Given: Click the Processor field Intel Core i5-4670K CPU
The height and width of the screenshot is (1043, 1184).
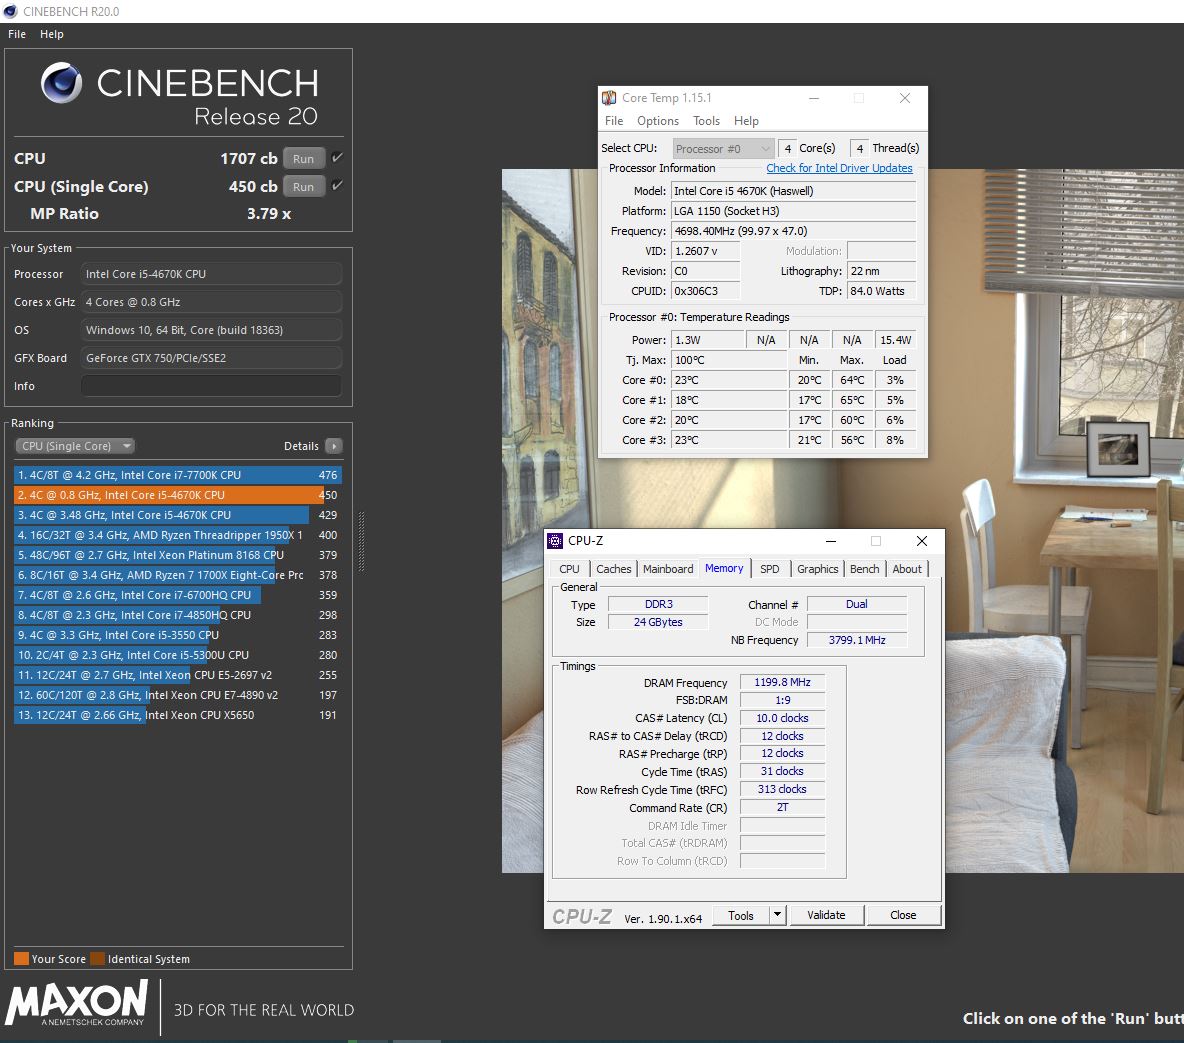Looking at the screenshot, I should [x=211, y=274].
